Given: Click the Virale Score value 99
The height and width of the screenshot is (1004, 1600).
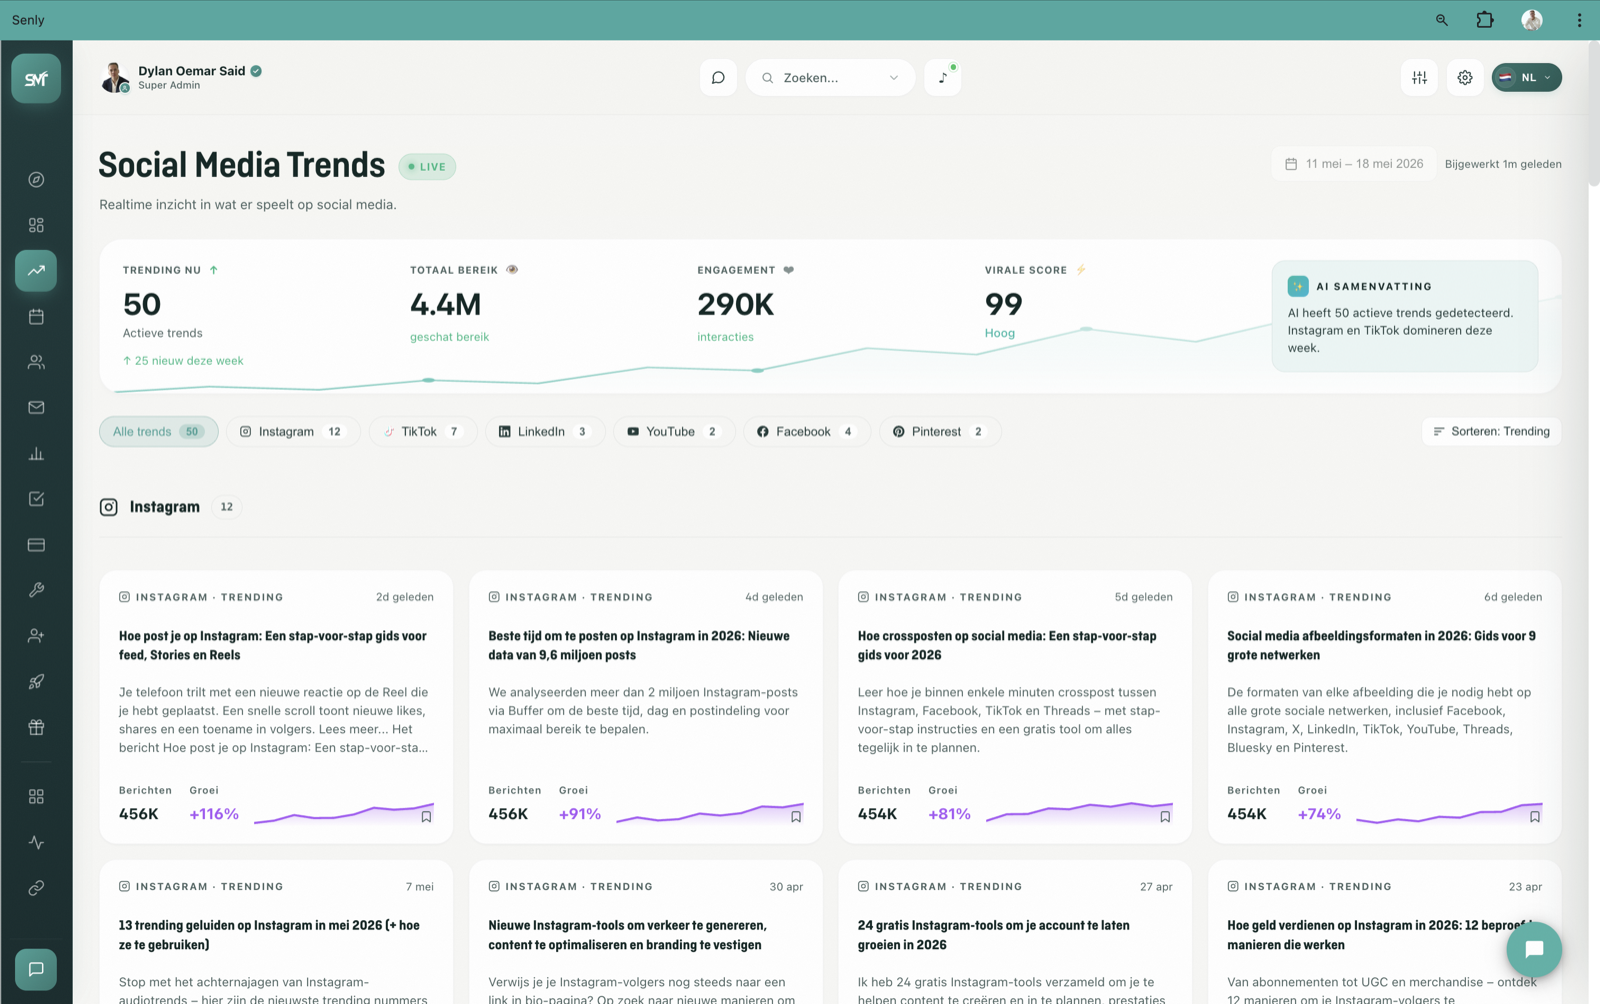Looking at the screenshot, I should [1003, 304].
